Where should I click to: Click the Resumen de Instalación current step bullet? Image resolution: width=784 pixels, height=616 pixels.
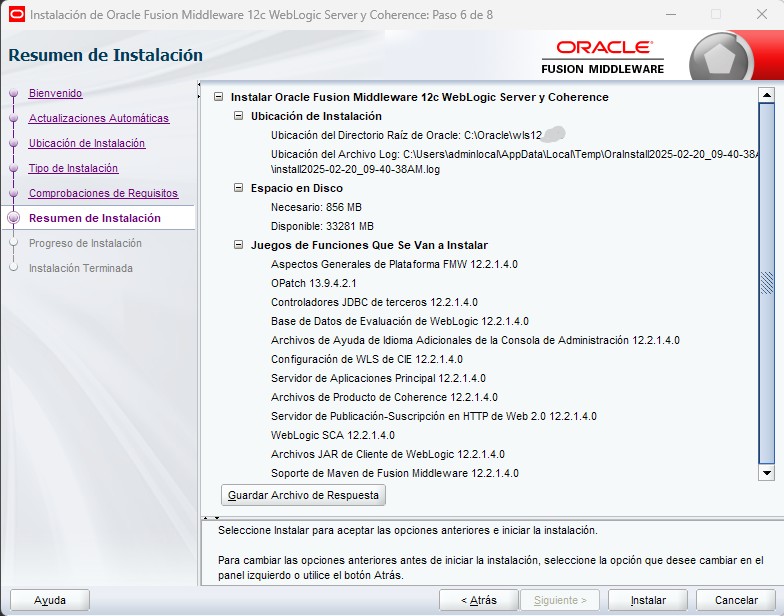[x=14, y=218]
